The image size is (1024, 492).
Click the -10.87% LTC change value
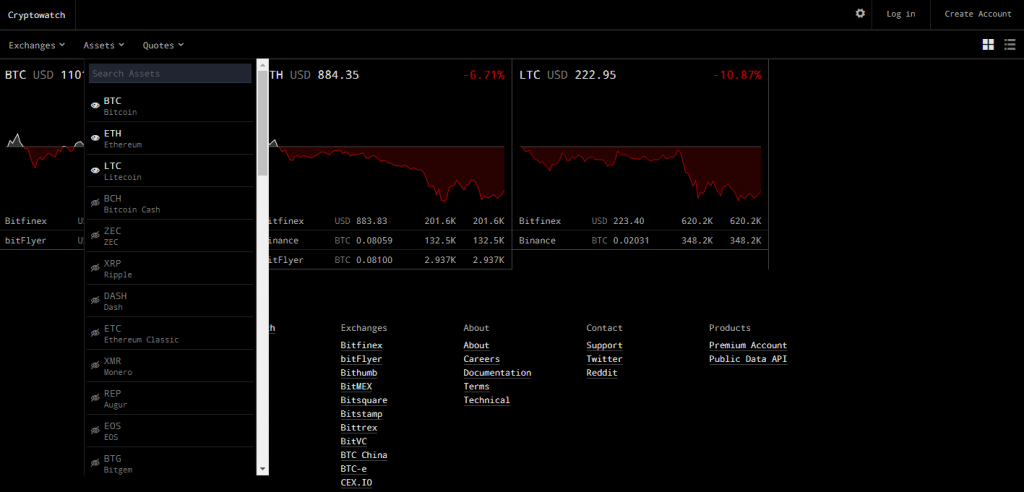[737, 75]
